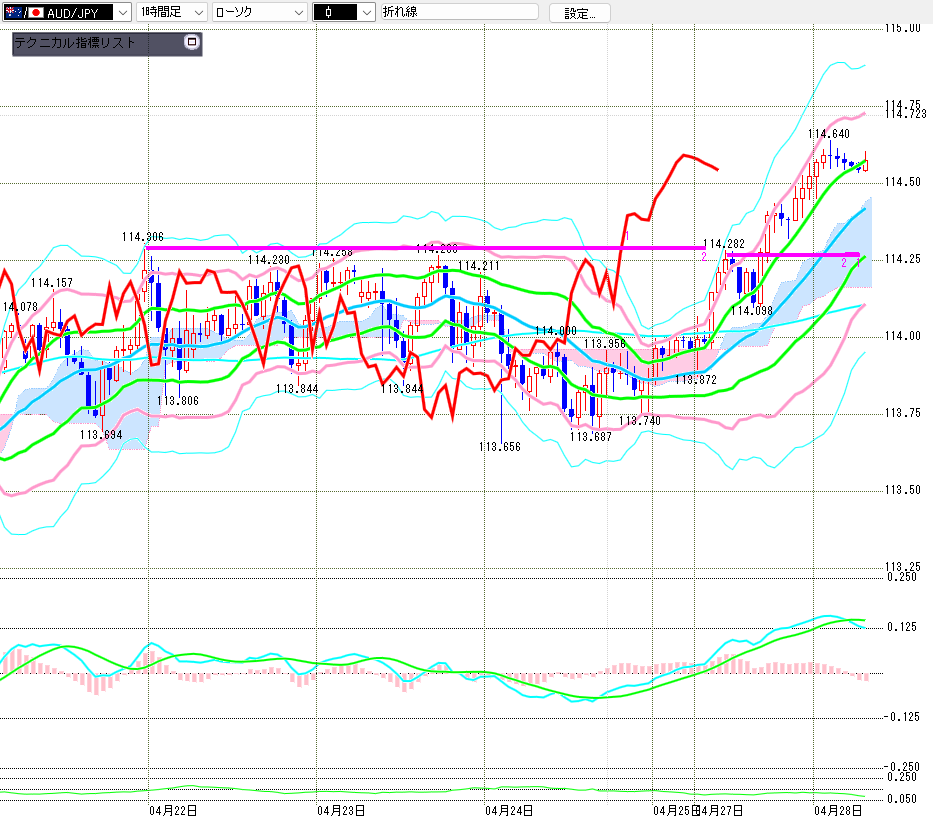The height and width of the screenshot is (820, 933).
Task: Click the Japan flag icon
Action: pyautogui.click(x=36, y=12)
